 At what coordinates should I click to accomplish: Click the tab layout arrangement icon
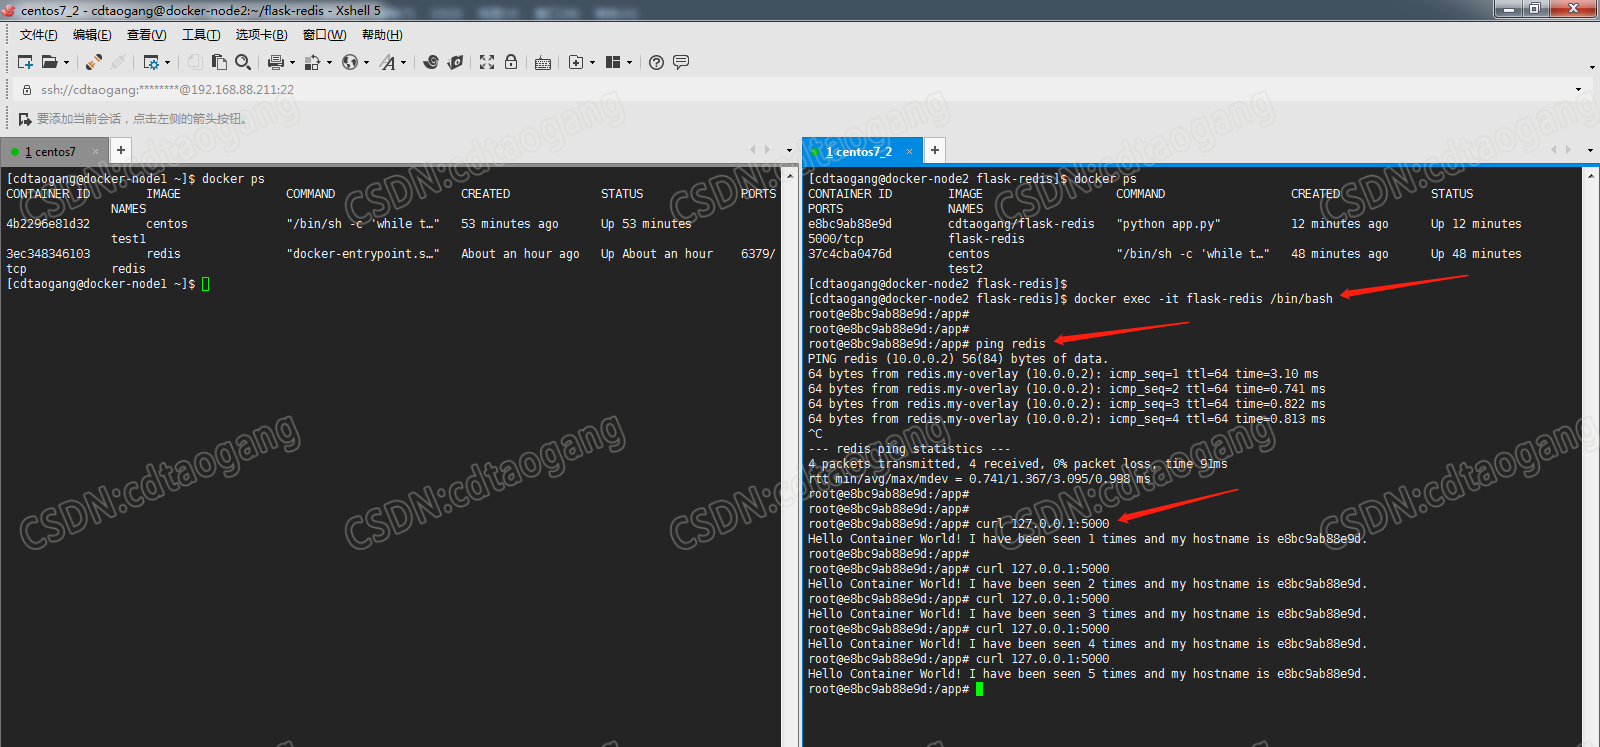613,62
